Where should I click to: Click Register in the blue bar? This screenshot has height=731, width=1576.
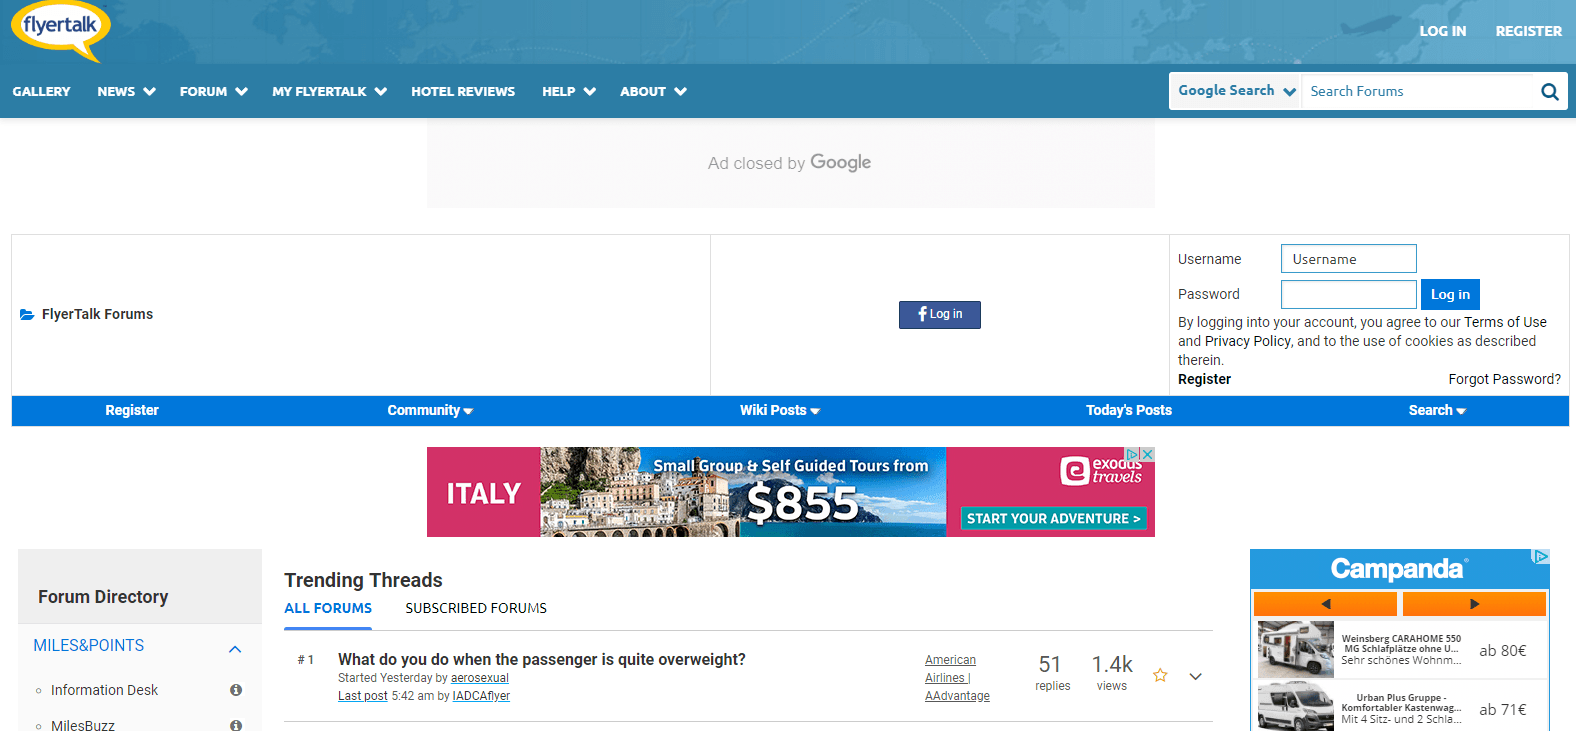[132, 411]
